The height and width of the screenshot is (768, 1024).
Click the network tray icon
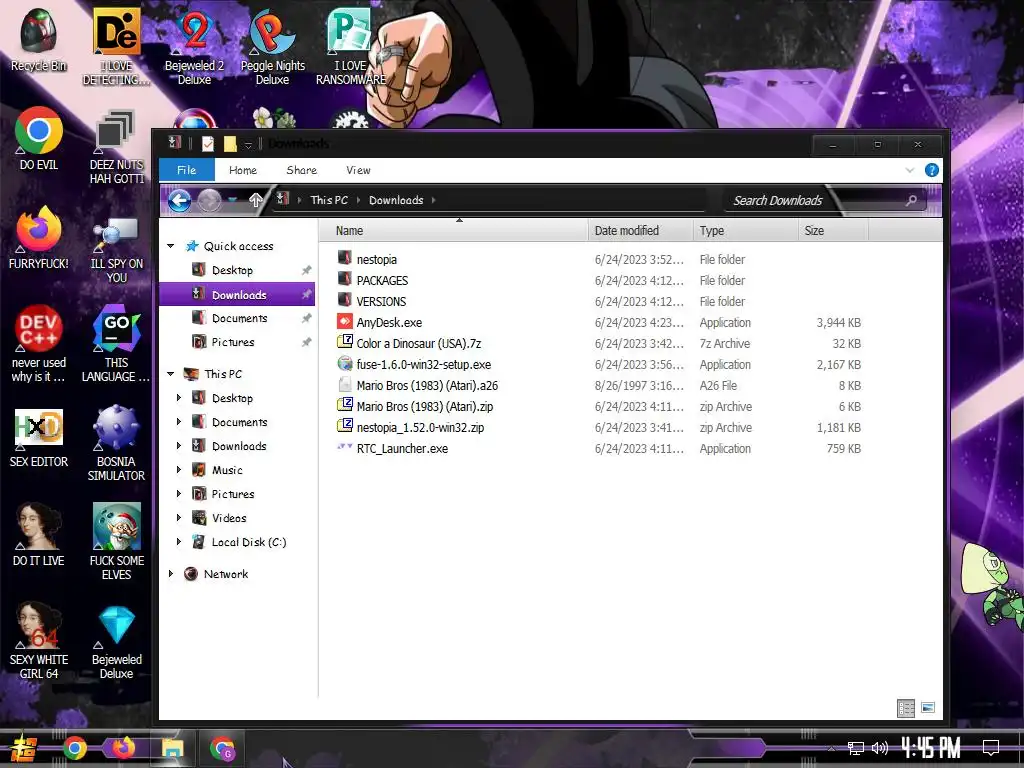856,748
